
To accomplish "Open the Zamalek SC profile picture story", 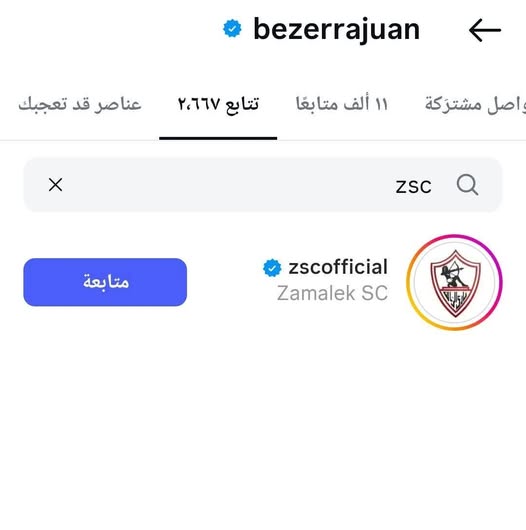I will click(x=455, y=283).
